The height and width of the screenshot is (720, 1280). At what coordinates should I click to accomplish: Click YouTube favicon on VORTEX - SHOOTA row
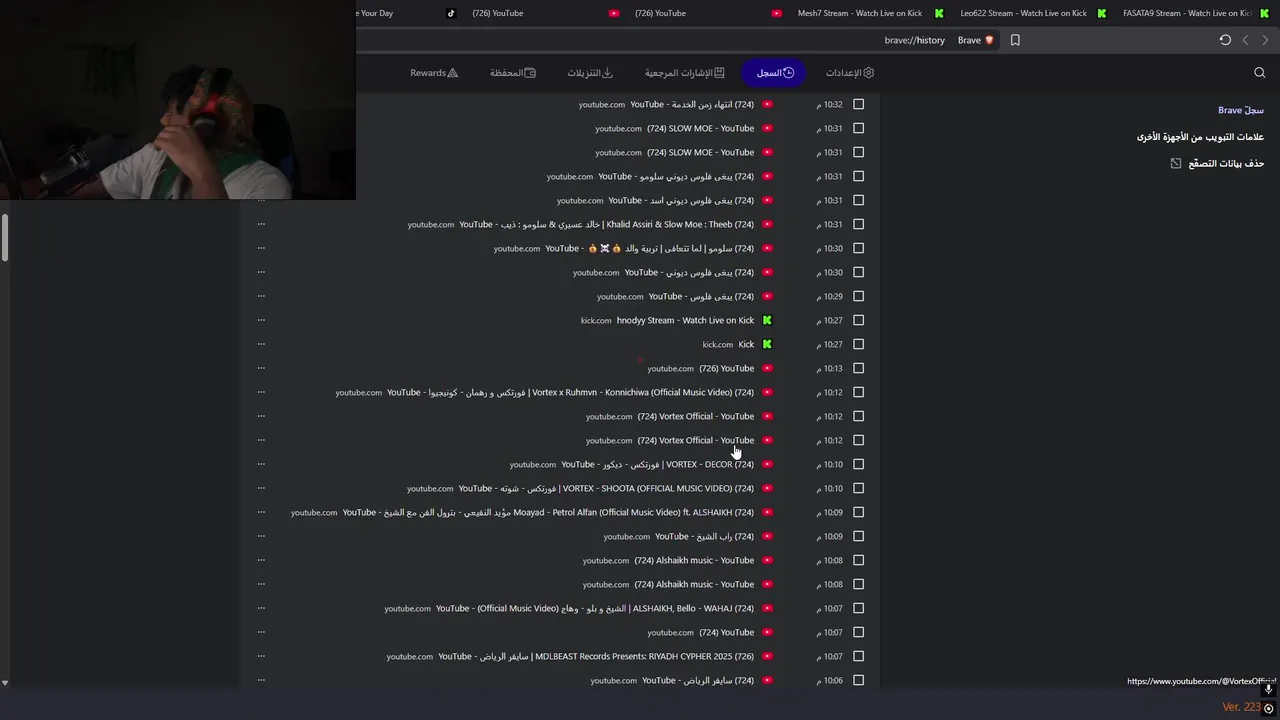point(767,488)
